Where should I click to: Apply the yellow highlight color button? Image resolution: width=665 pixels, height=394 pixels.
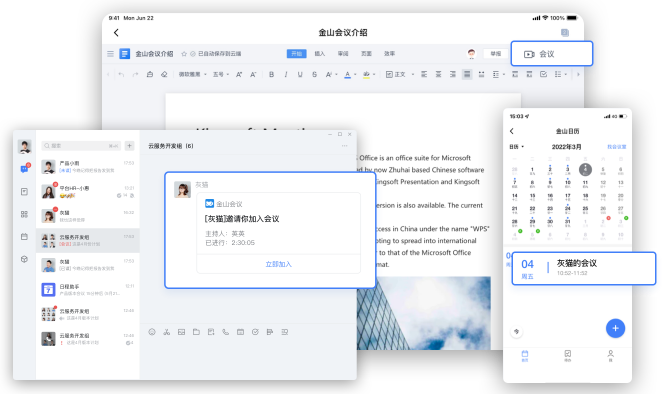pos(366,75)
